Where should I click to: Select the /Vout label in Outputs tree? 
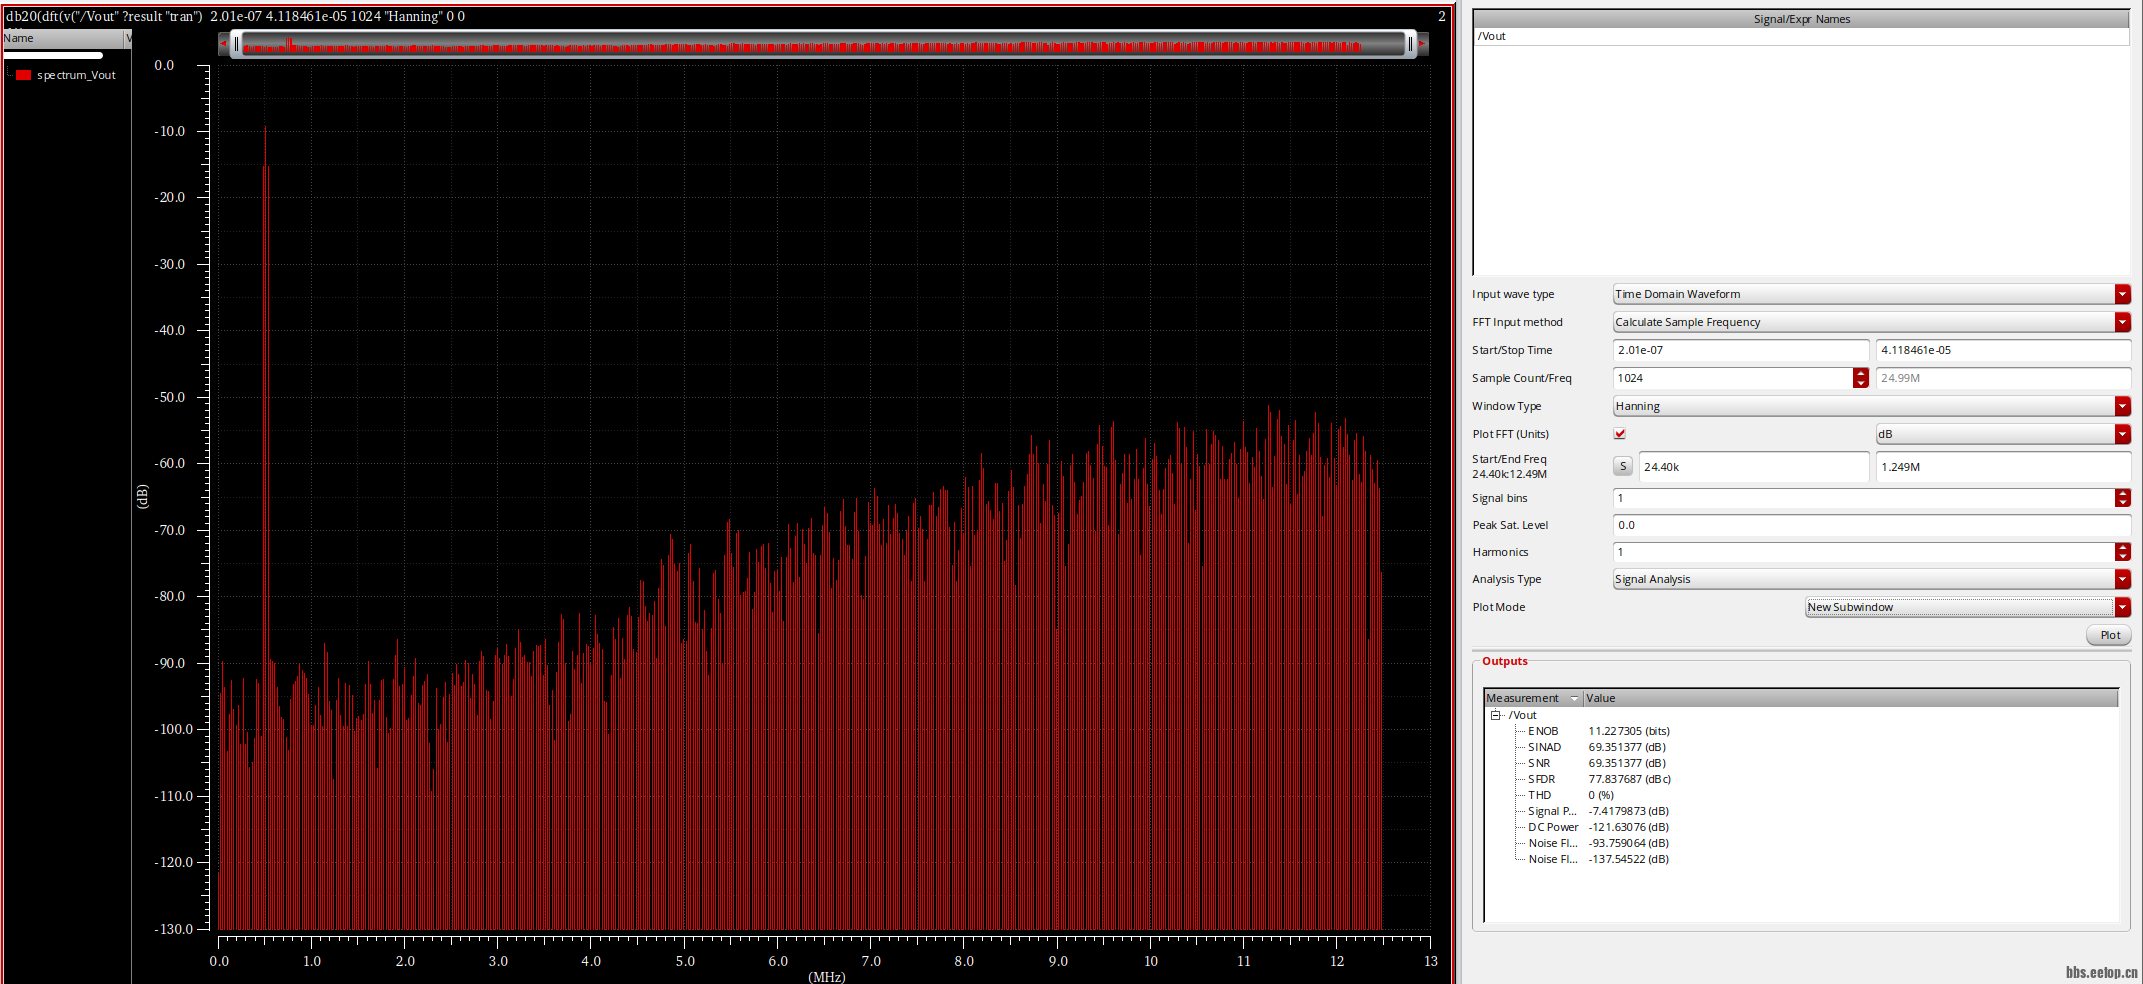pos(1522,715)
